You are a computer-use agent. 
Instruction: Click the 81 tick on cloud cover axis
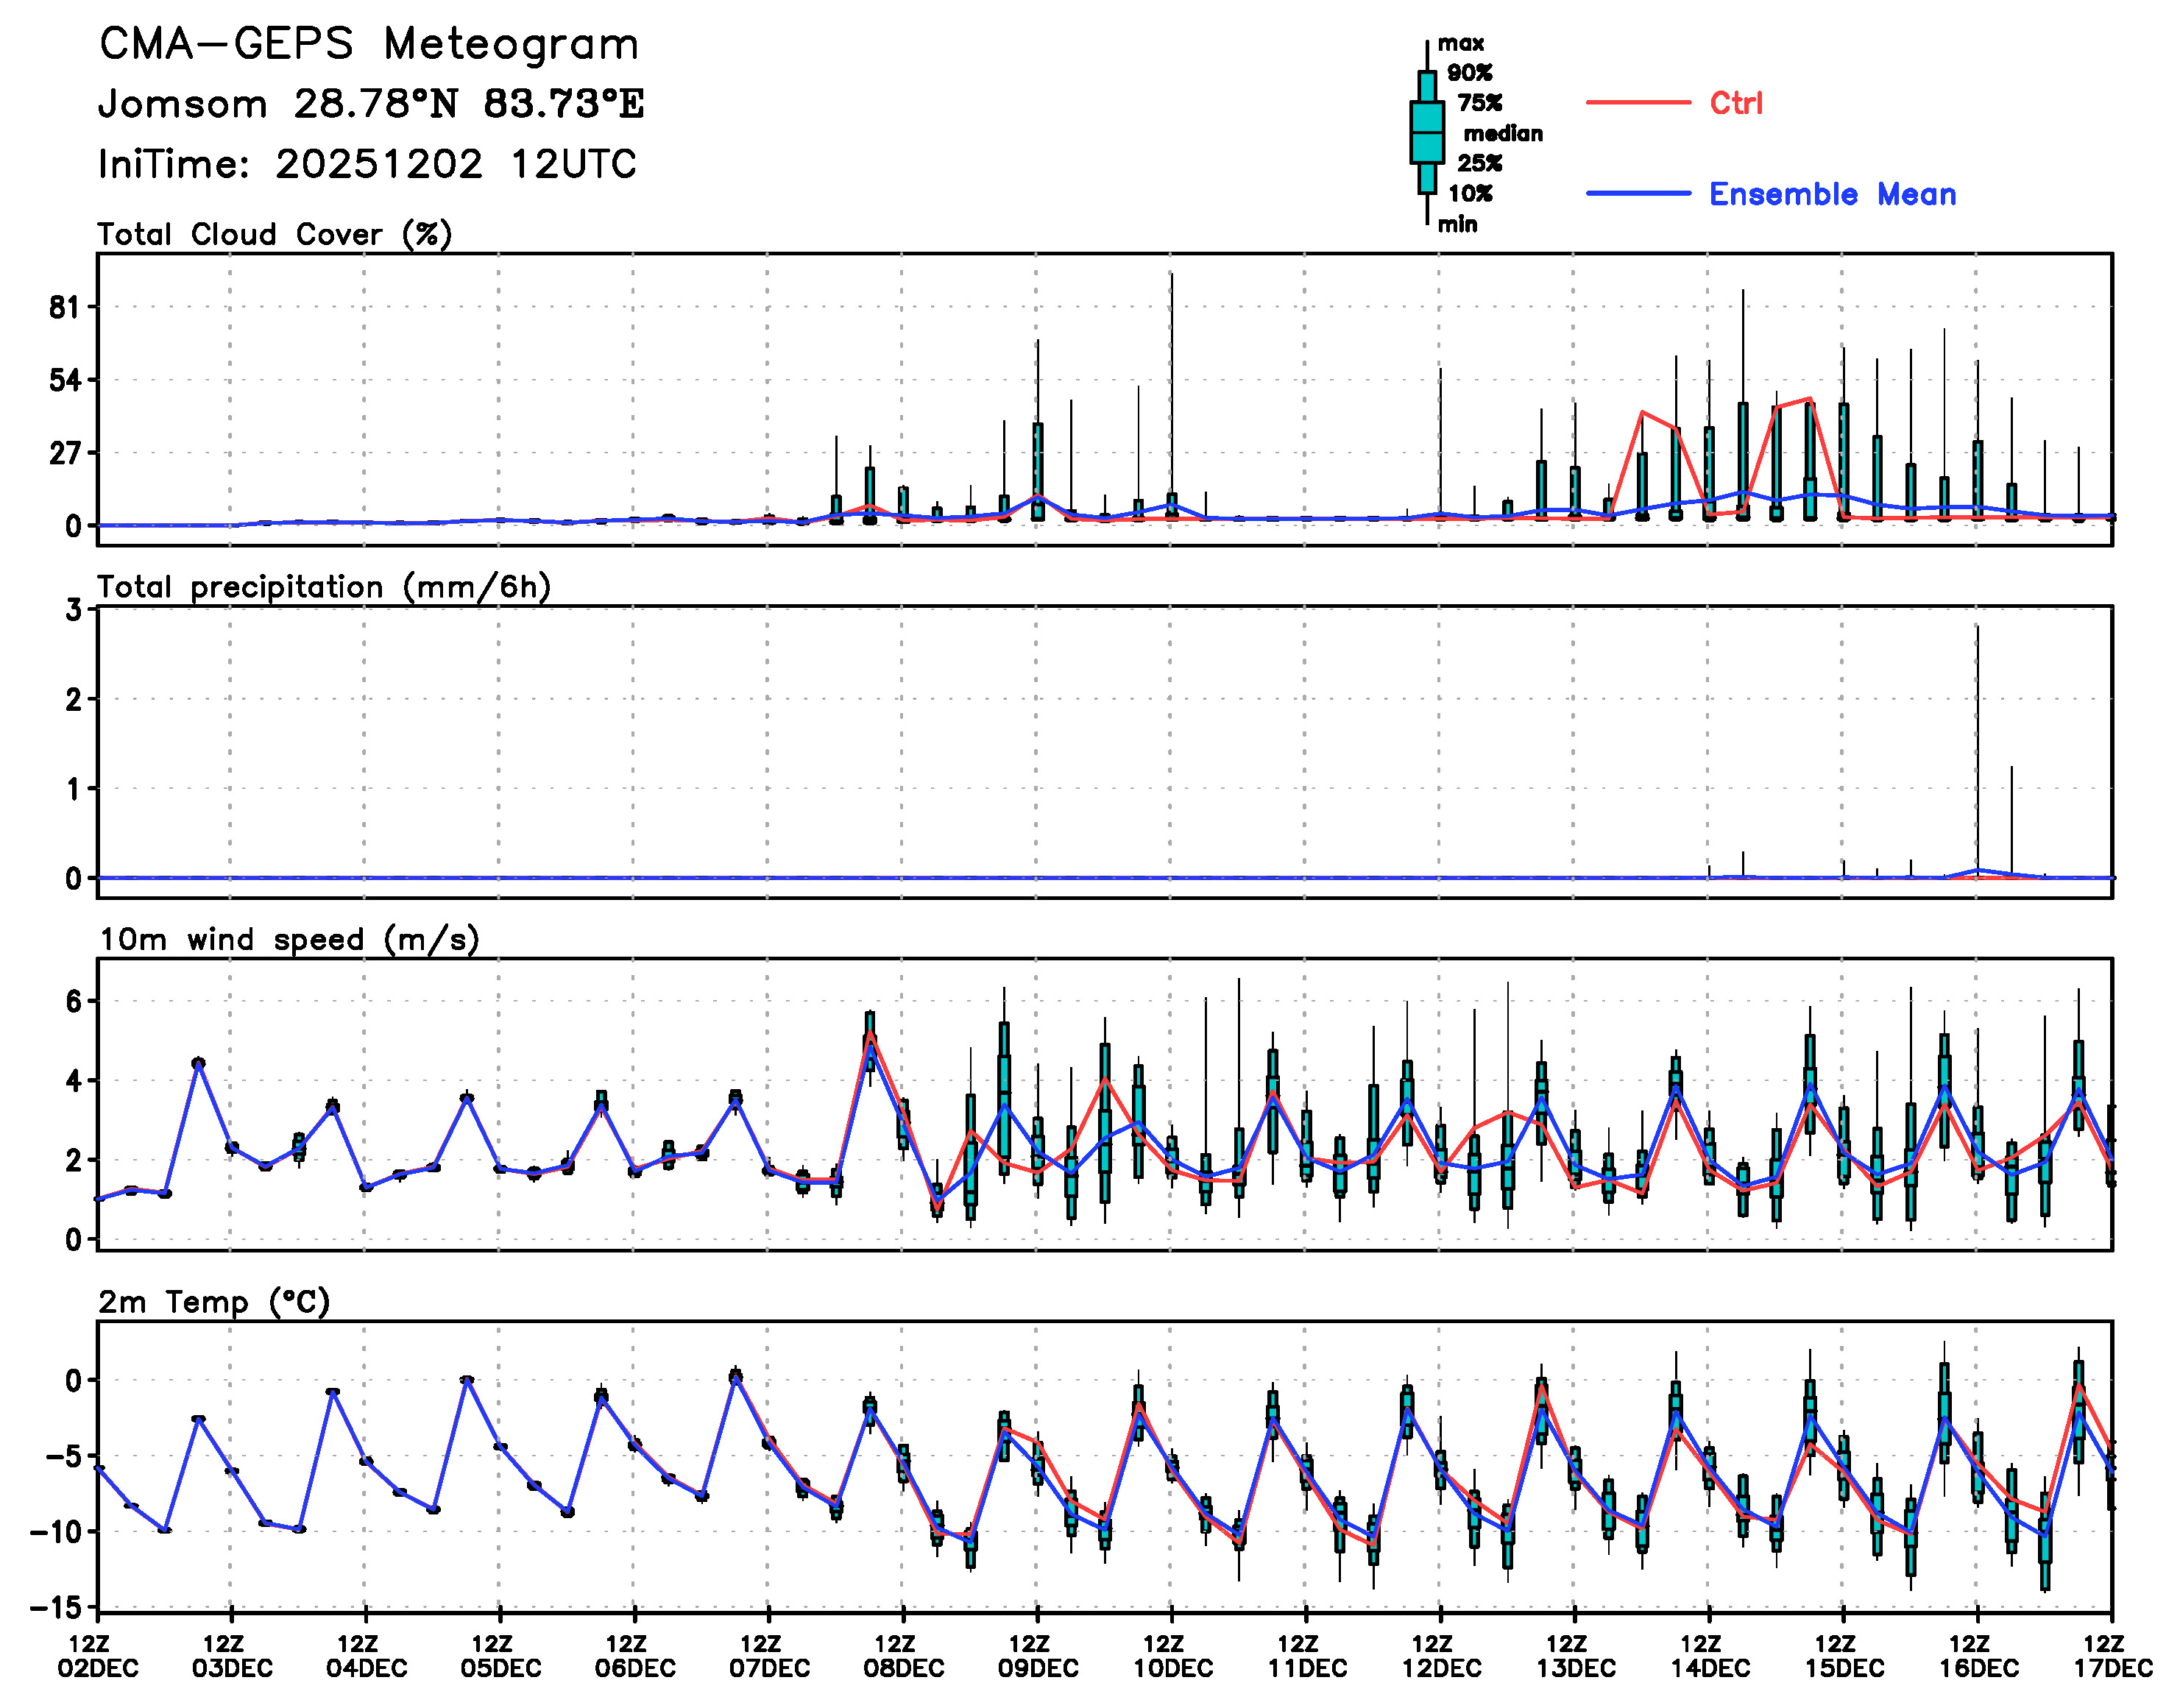pos(65,307)
